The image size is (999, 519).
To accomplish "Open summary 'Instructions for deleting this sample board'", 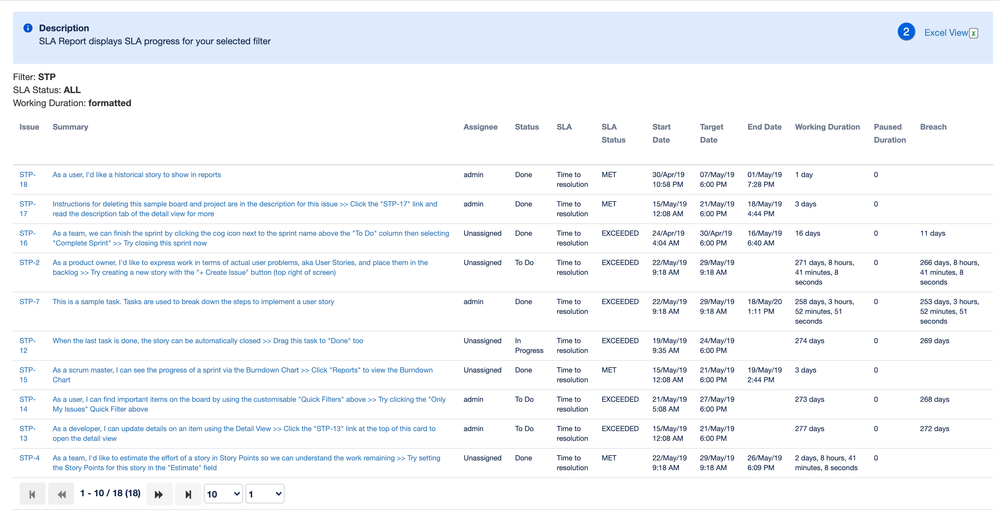I will coord(245,209).
